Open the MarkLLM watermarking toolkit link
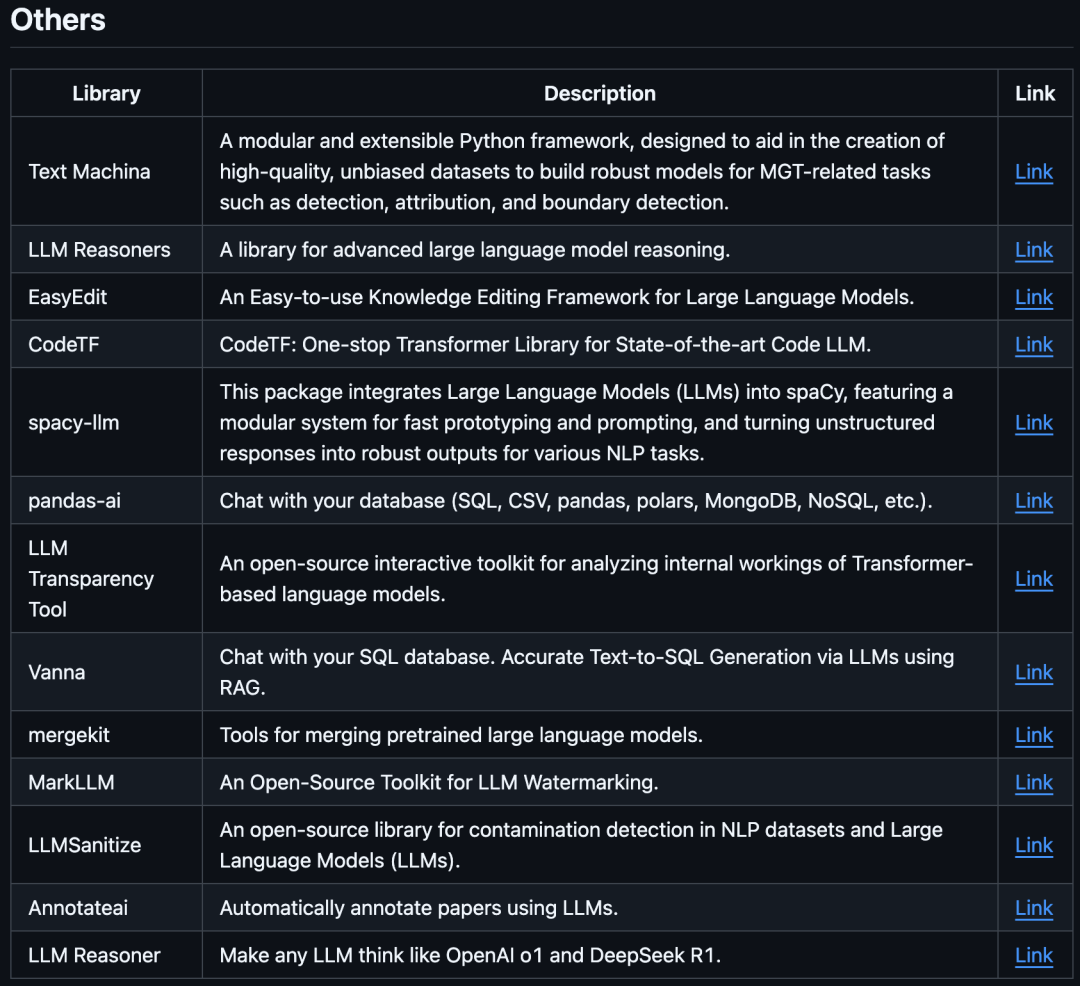1080x986 pixels. pos(1034,783)
